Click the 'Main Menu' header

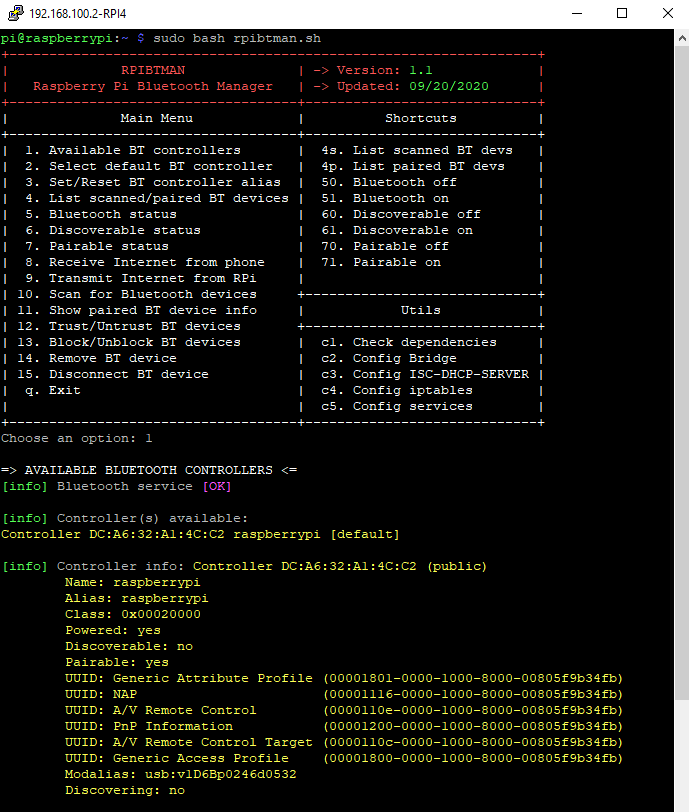[x=156, y=119]
